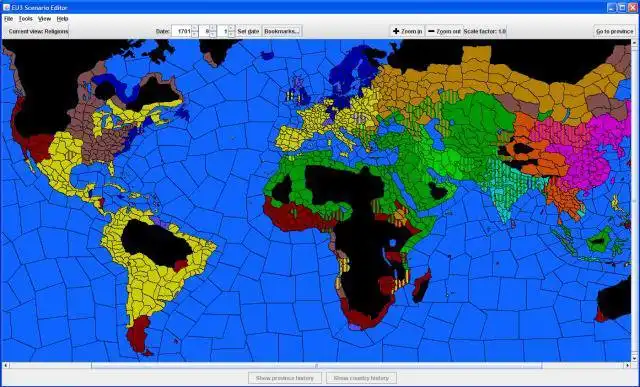Viewport: 640px width, 387px height.
Task: Click the vertical scrollbar thumb
Action: 635,201
